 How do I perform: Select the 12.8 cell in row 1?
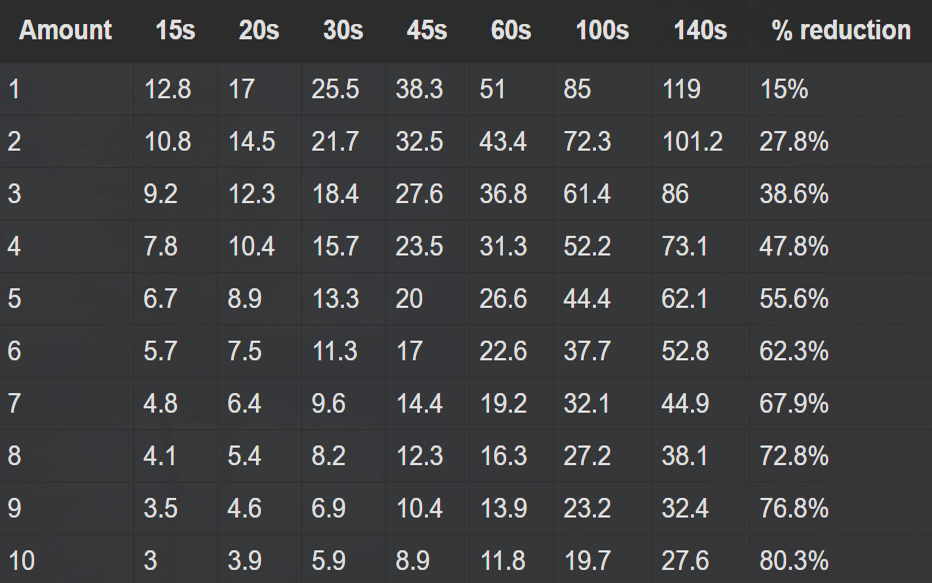(167, 90)
